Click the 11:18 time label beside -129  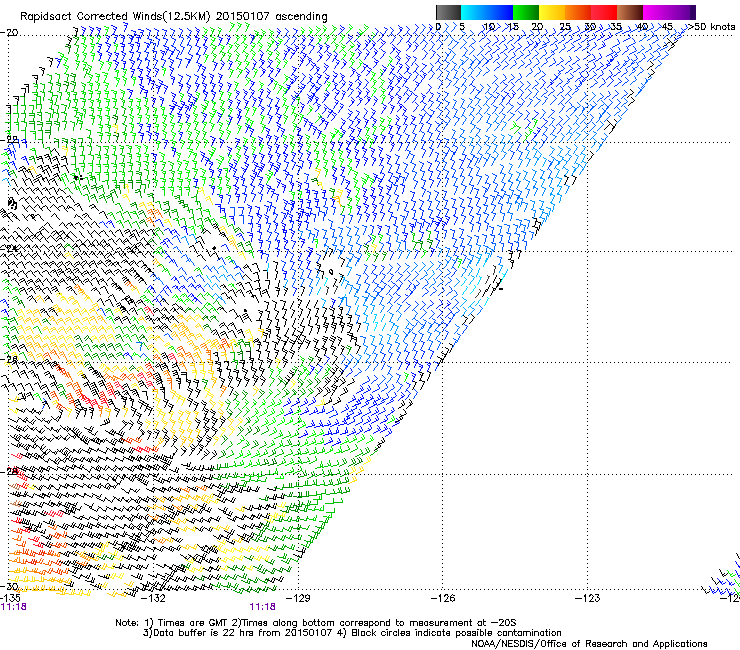coord(262,607)
